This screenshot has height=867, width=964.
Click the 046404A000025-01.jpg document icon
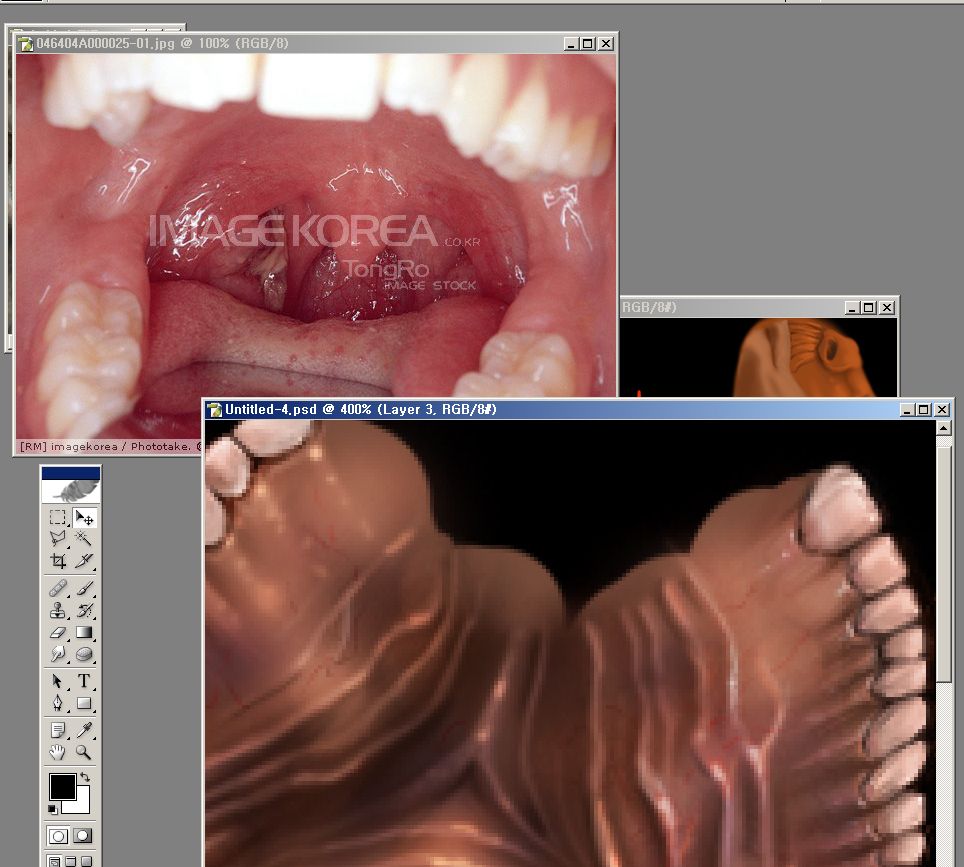click(x=26, y=44)
